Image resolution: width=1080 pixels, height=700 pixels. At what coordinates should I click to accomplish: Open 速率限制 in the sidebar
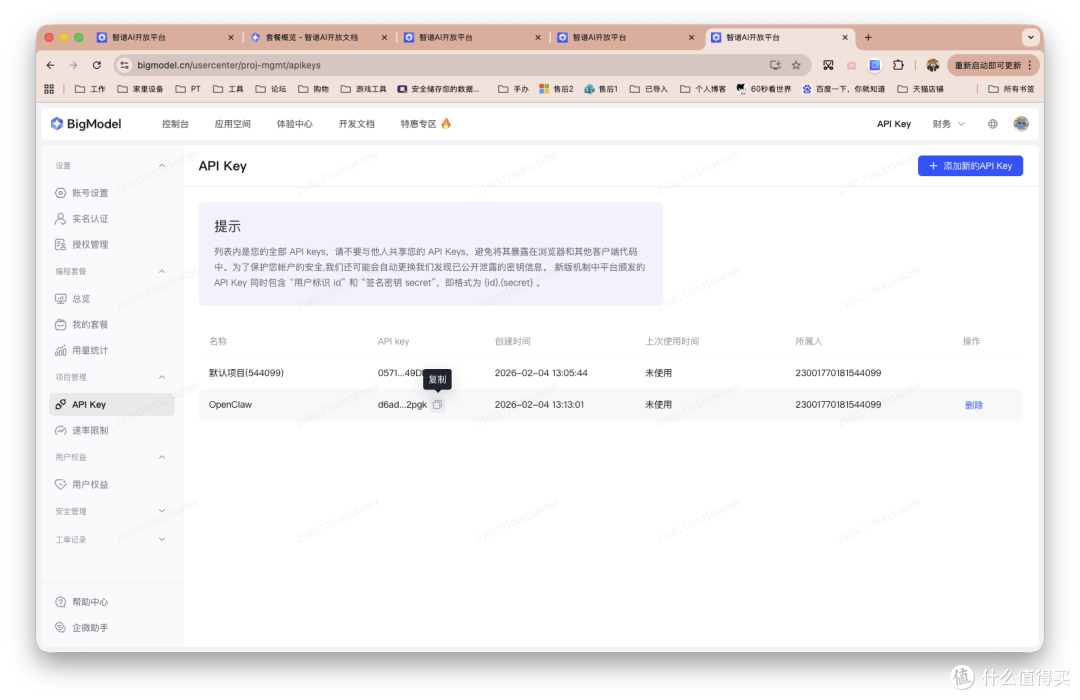[x=81, y=431]
